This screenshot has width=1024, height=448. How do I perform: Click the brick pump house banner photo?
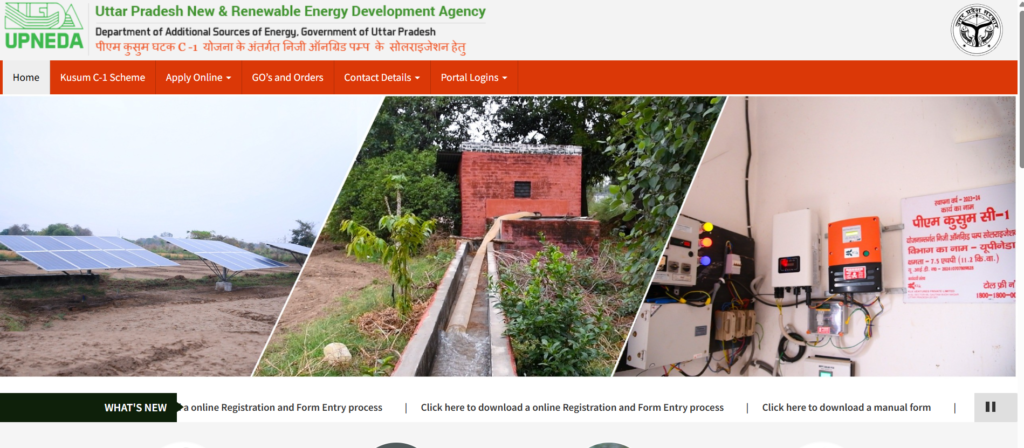[490, 236]
